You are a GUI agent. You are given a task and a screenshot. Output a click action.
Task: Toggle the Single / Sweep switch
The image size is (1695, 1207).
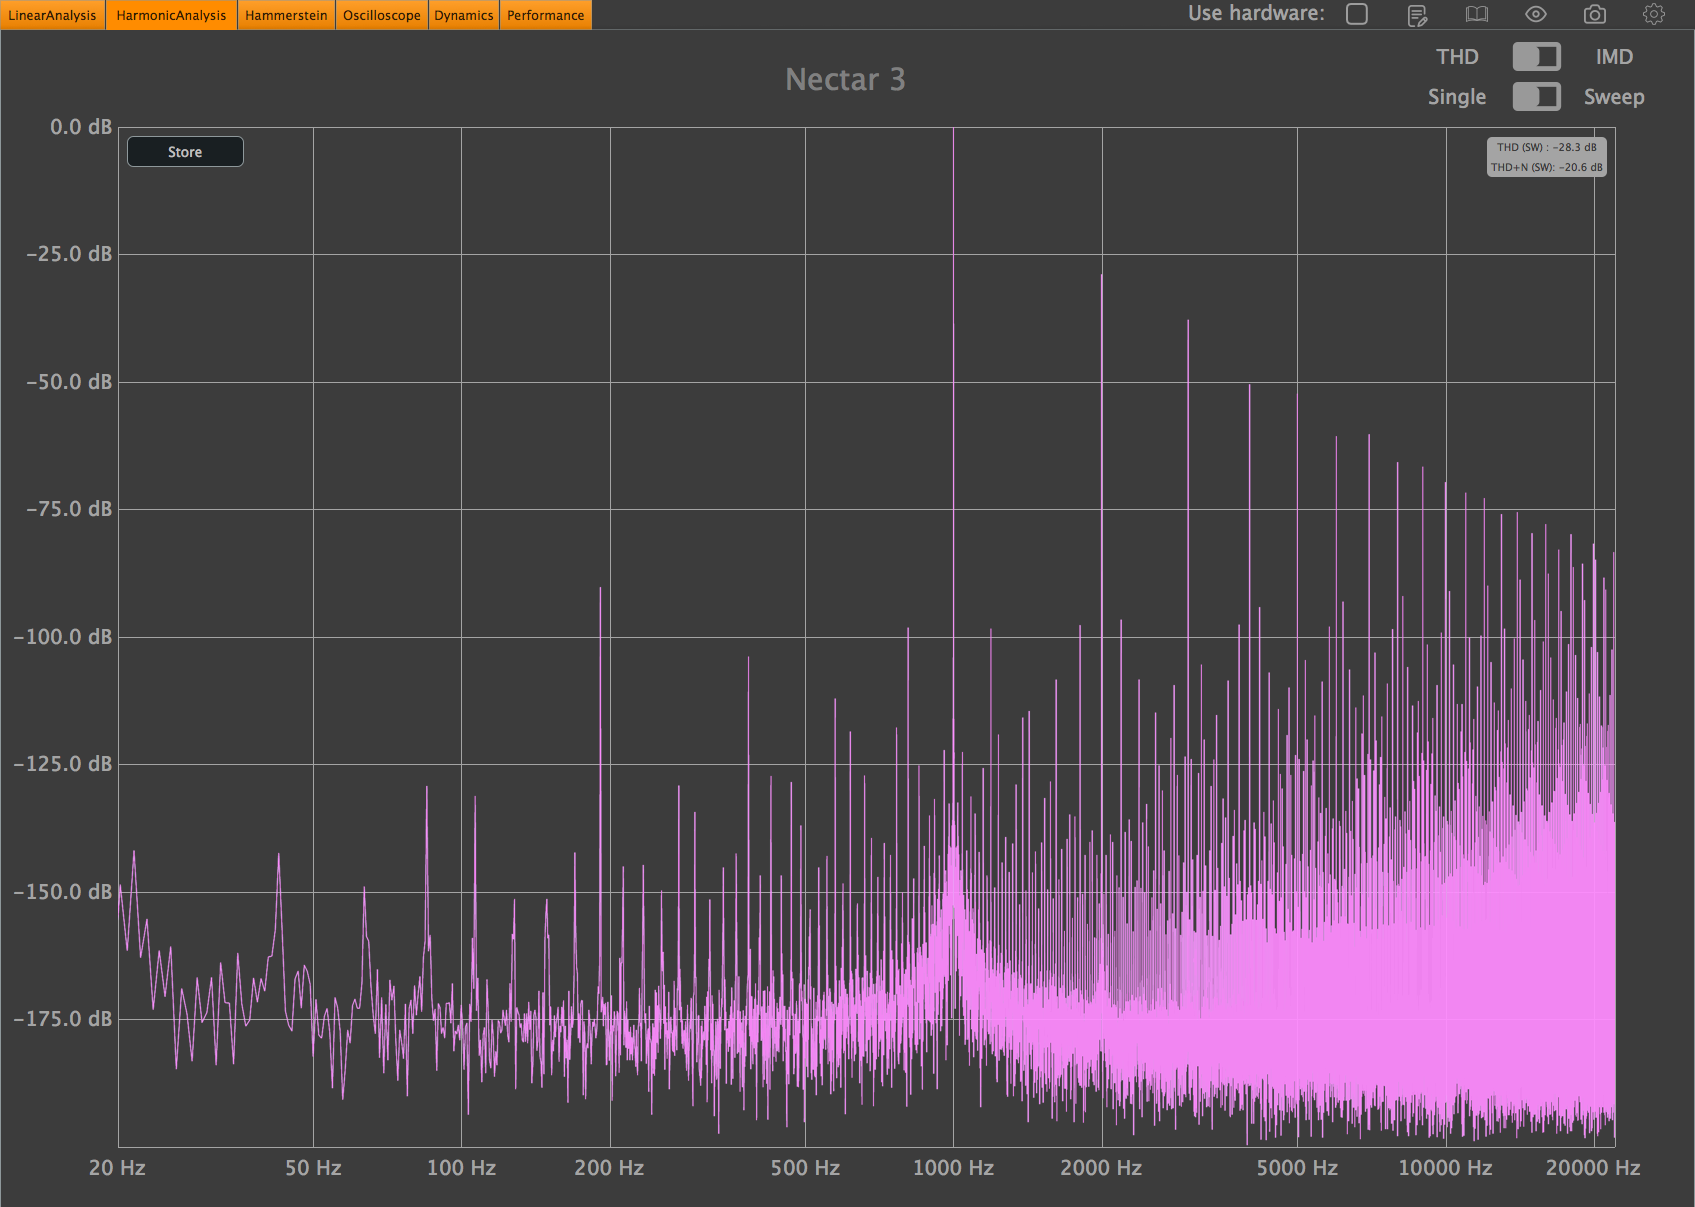coord(1536,97)
